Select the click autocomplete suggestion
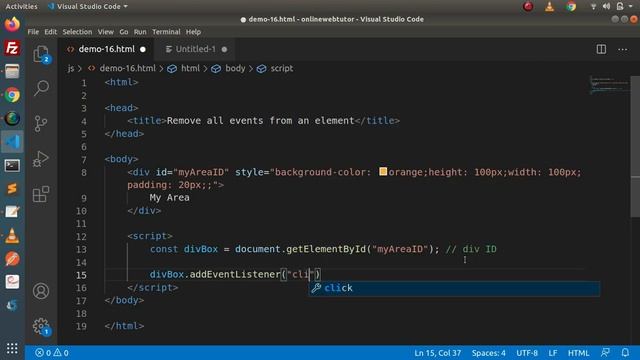Viewport: 640px width, 360px height. coord(454,288)
